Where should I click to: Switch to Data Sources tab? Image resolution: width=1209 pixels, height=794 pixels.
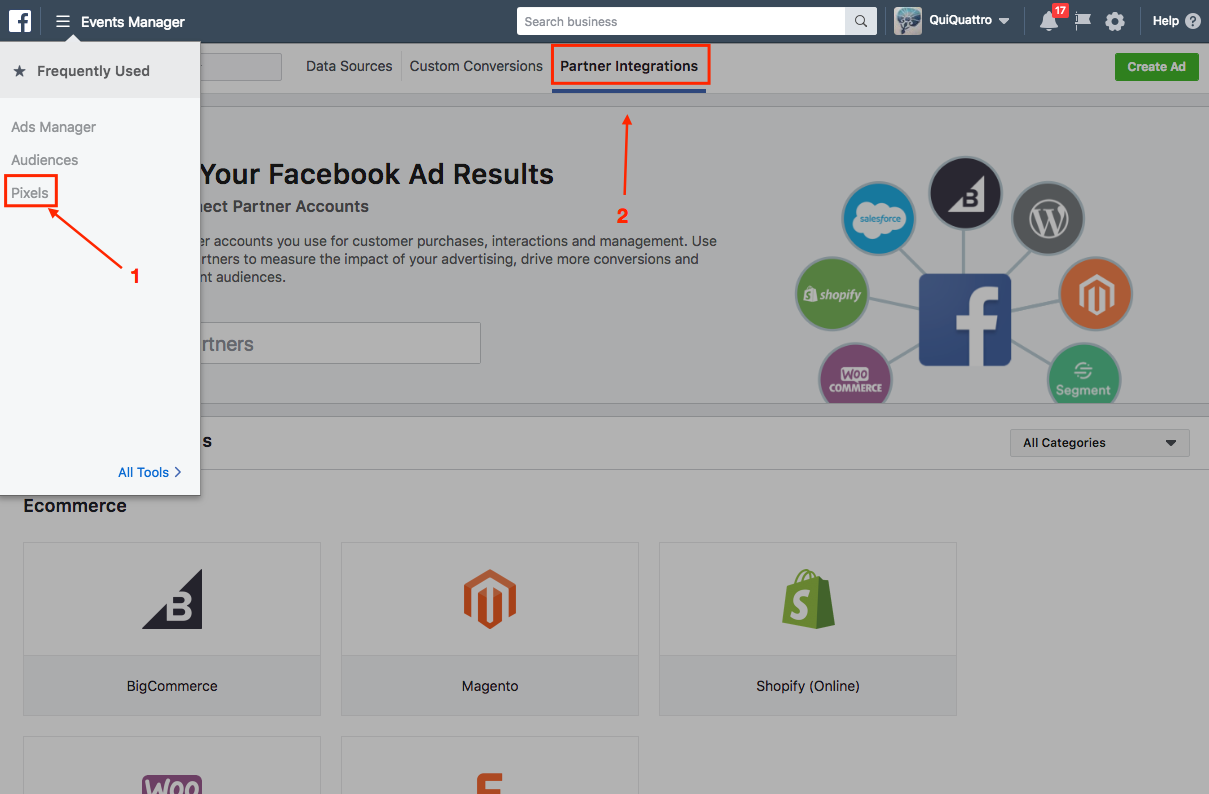[349, 66]
